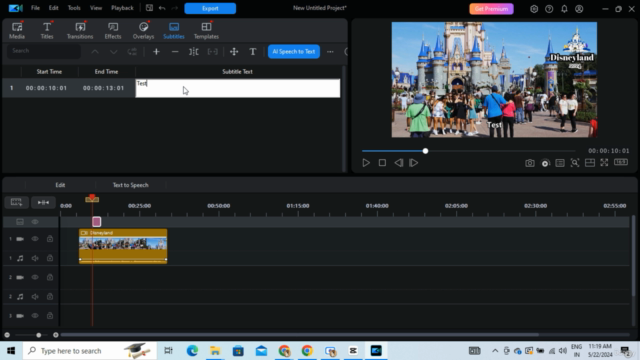
Task: Open the user account icon
Action: pos(579,9)
